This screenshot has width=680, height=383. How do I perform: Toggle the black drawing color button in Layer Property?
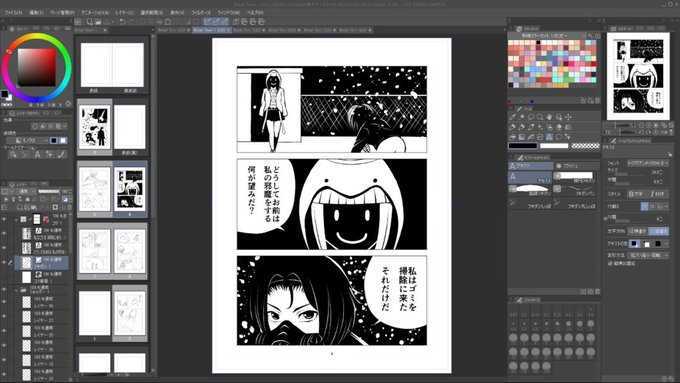[54, 140]
